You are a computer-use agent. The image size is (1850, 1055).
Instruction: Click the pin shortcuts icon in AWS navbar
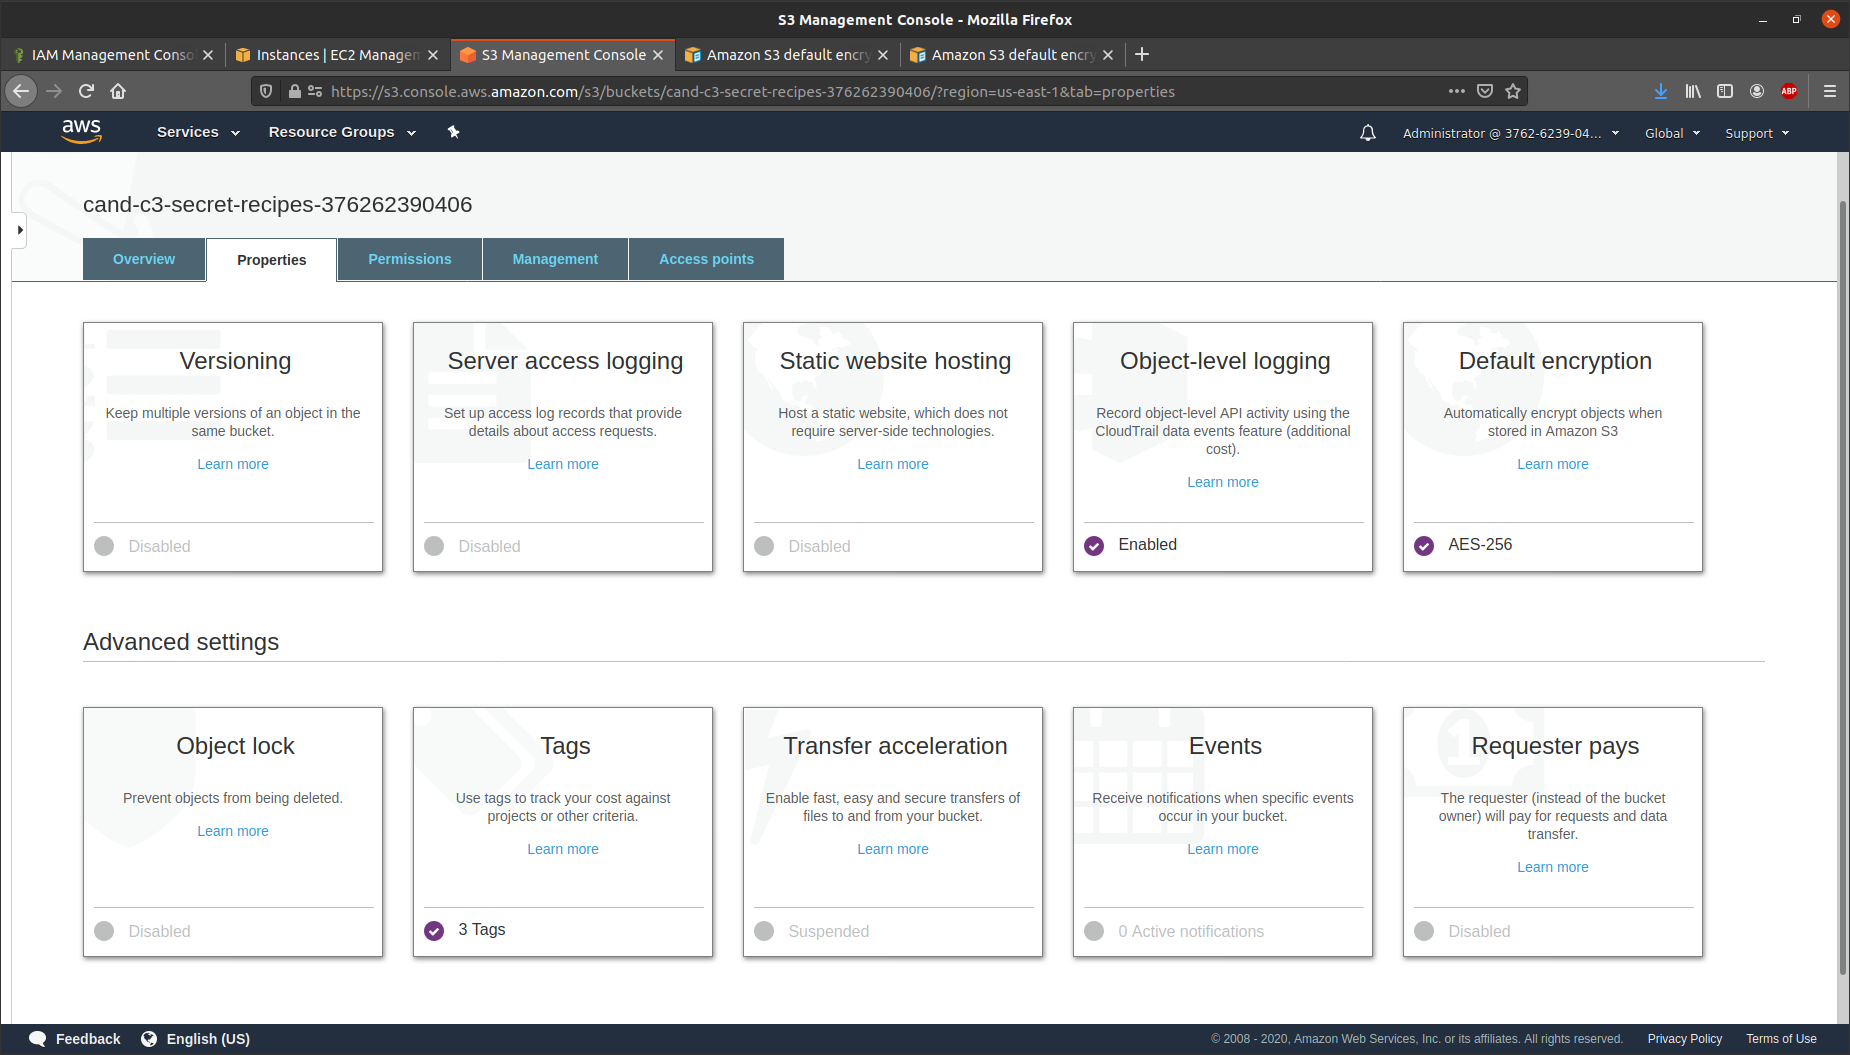453,132
